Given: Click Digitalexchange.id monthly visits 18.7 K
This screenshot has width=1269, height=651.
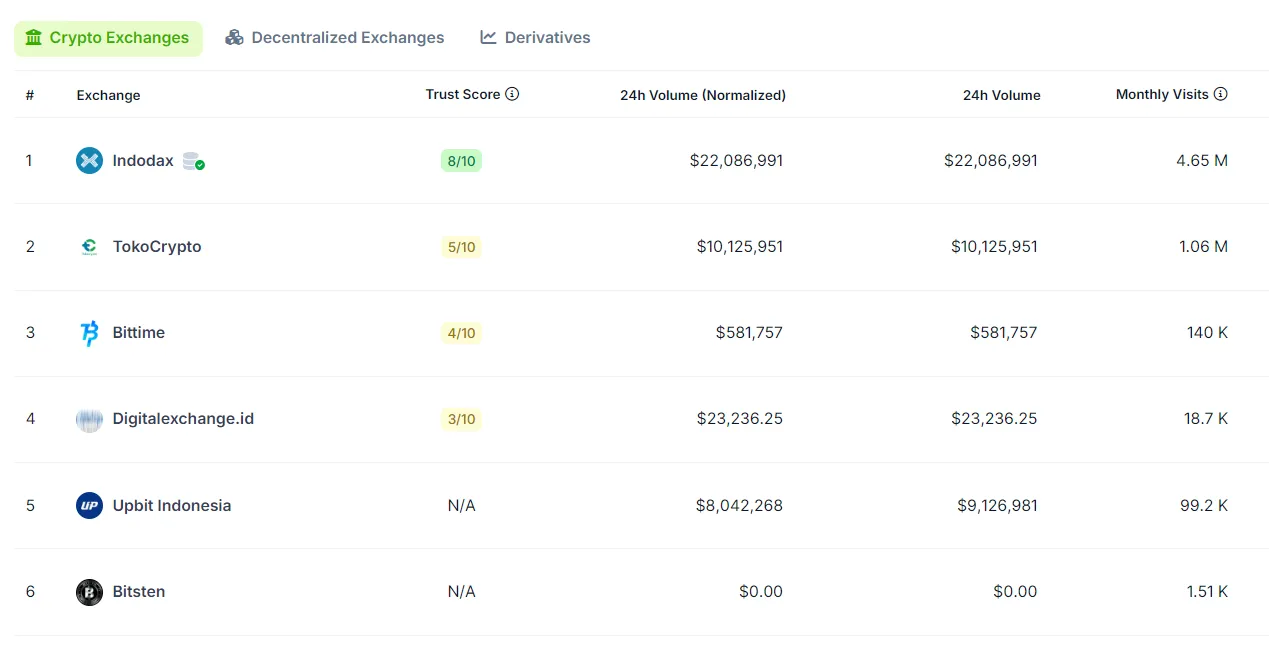Looking at the screenshot, I should click(1206, 419).
